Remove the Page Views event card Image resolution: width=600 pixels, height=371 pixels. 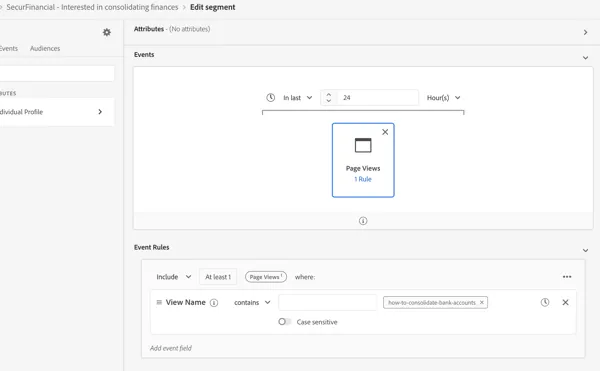385,132
